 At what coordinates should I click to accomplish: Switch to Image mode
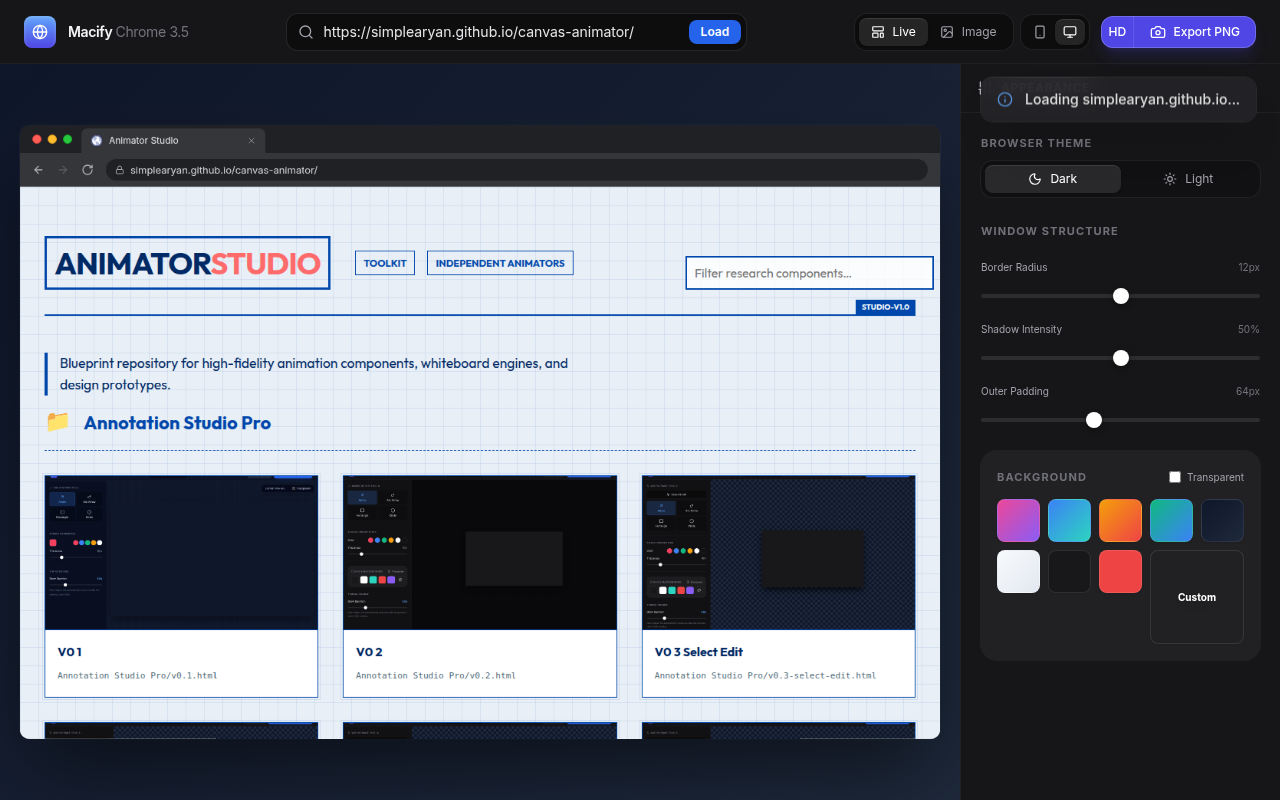[969, 31]
